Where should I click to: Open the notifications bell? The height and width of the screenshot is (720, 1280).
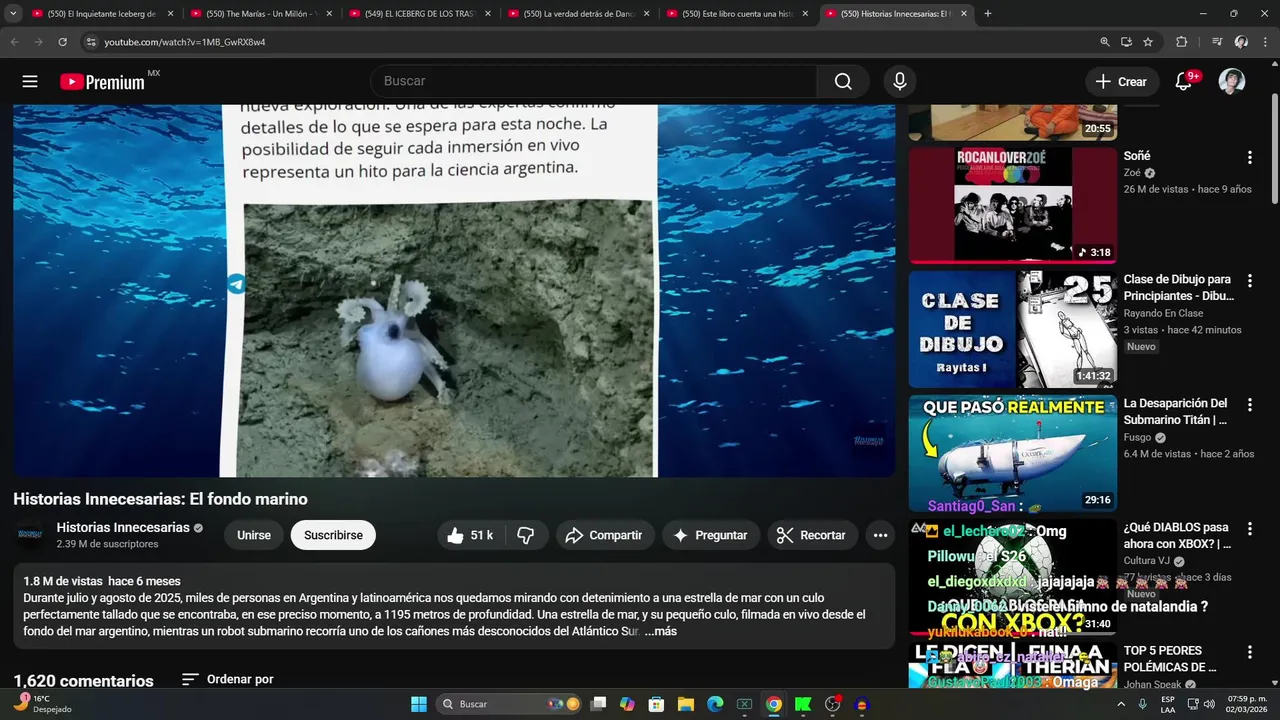(1184, 82)
